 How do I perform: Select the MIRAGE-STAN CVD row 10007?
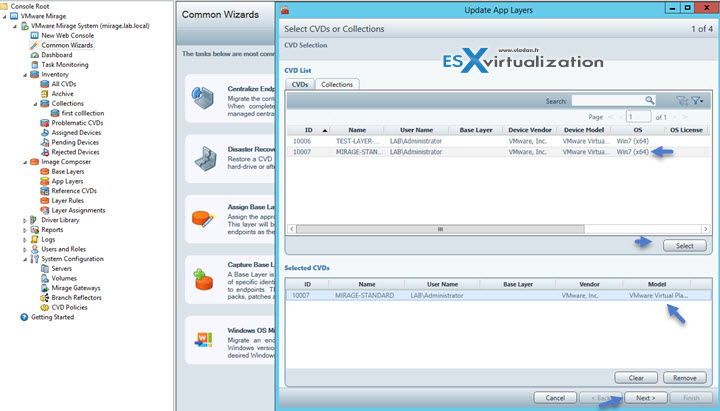point(499,152)
